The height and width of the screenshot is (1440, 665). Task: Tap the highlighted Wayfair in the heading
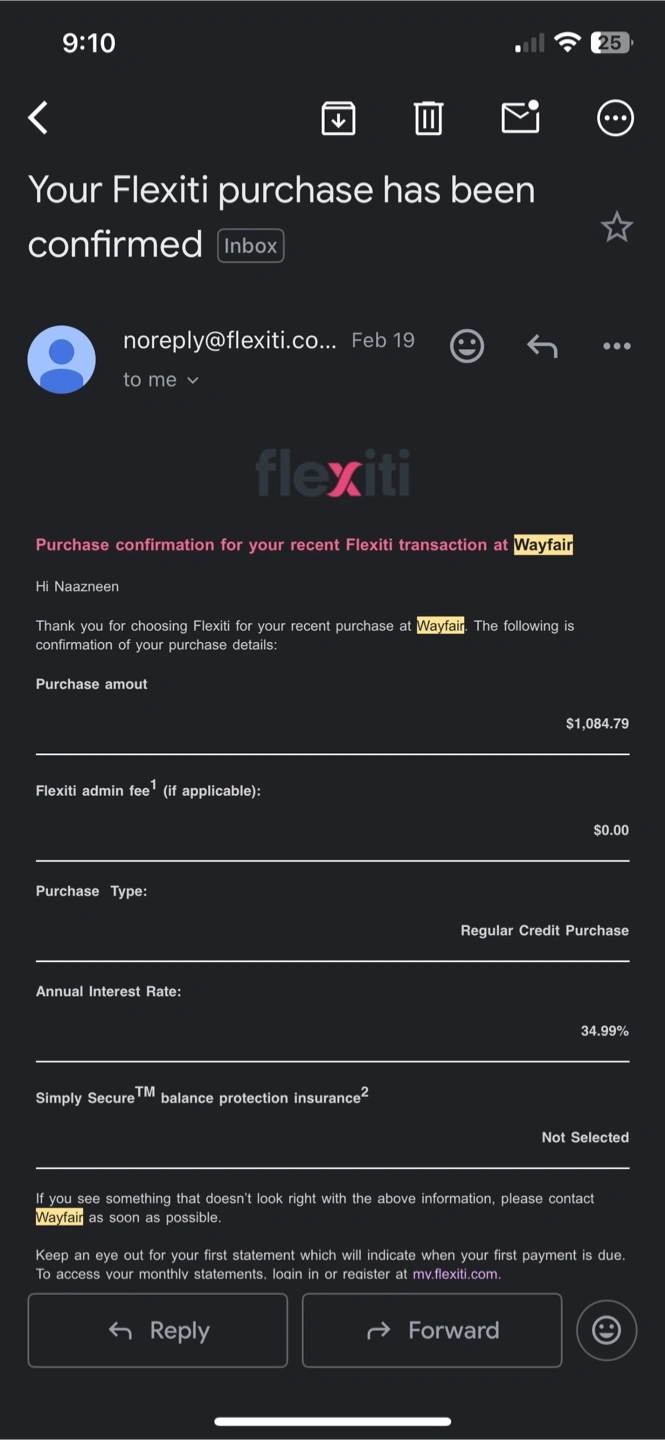click(x=543, y=545)
